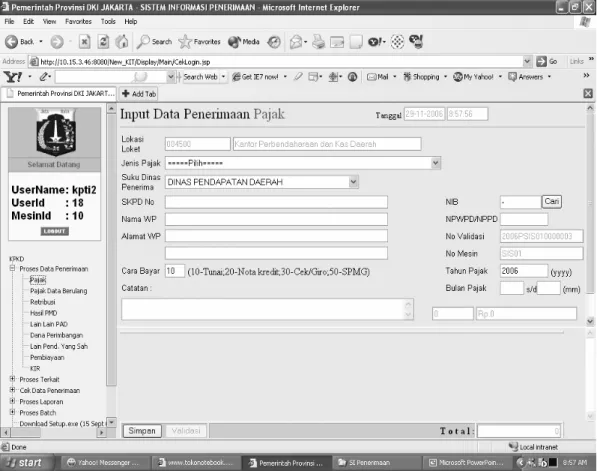
Task: Select Hasil PMD tree item
Action: [x=43, y=313]
